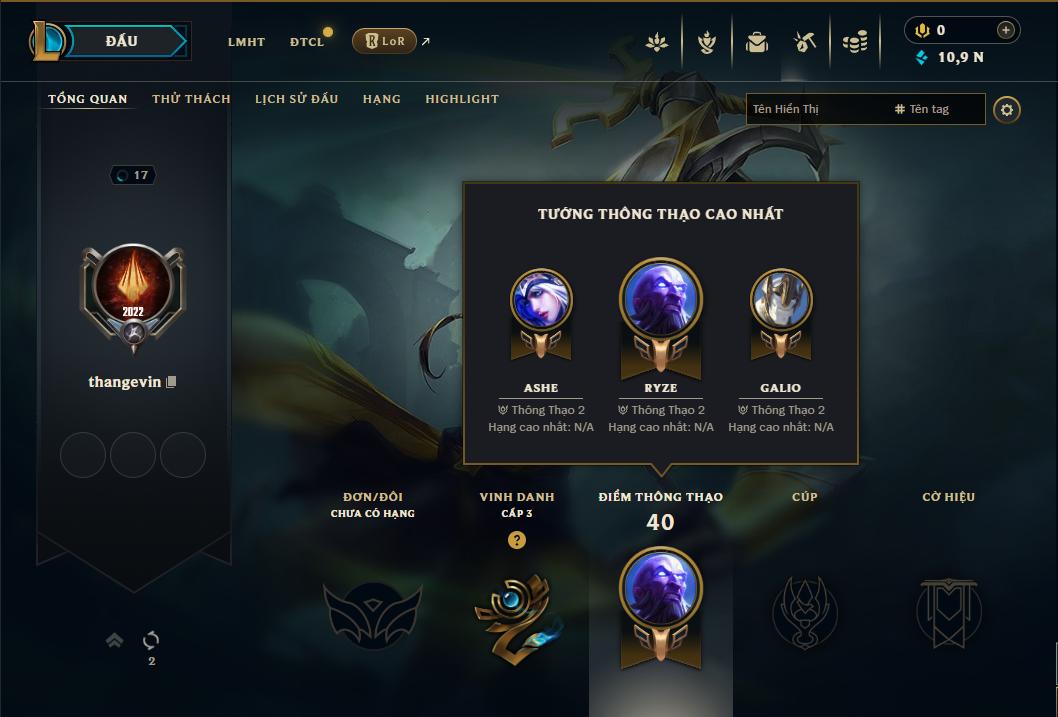Click the Vinh Danh question mark

point(517,540)
